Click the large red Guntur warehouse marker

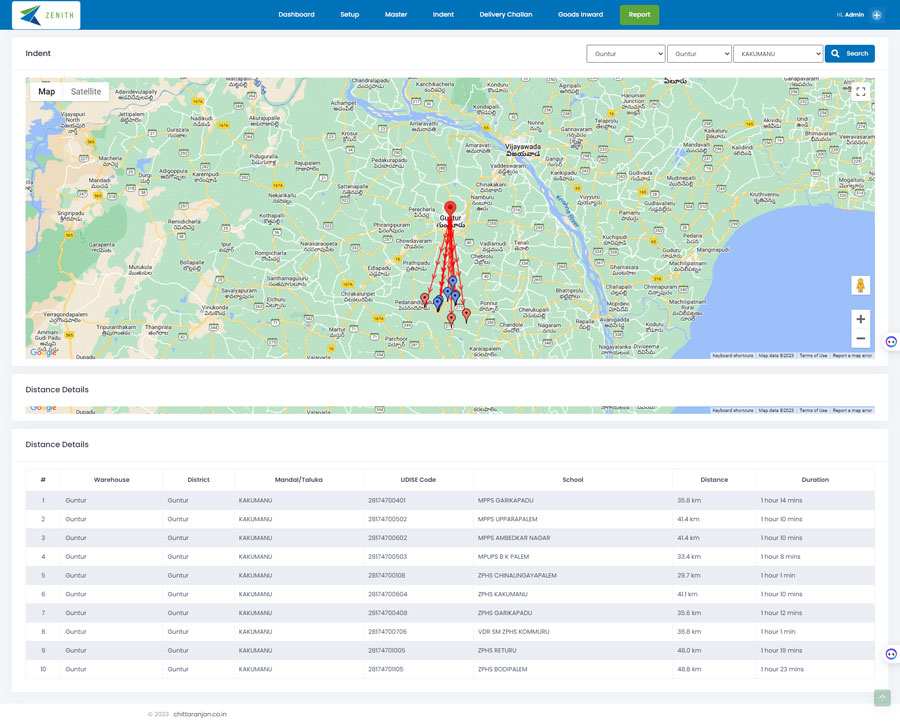(x=451, y=209)
